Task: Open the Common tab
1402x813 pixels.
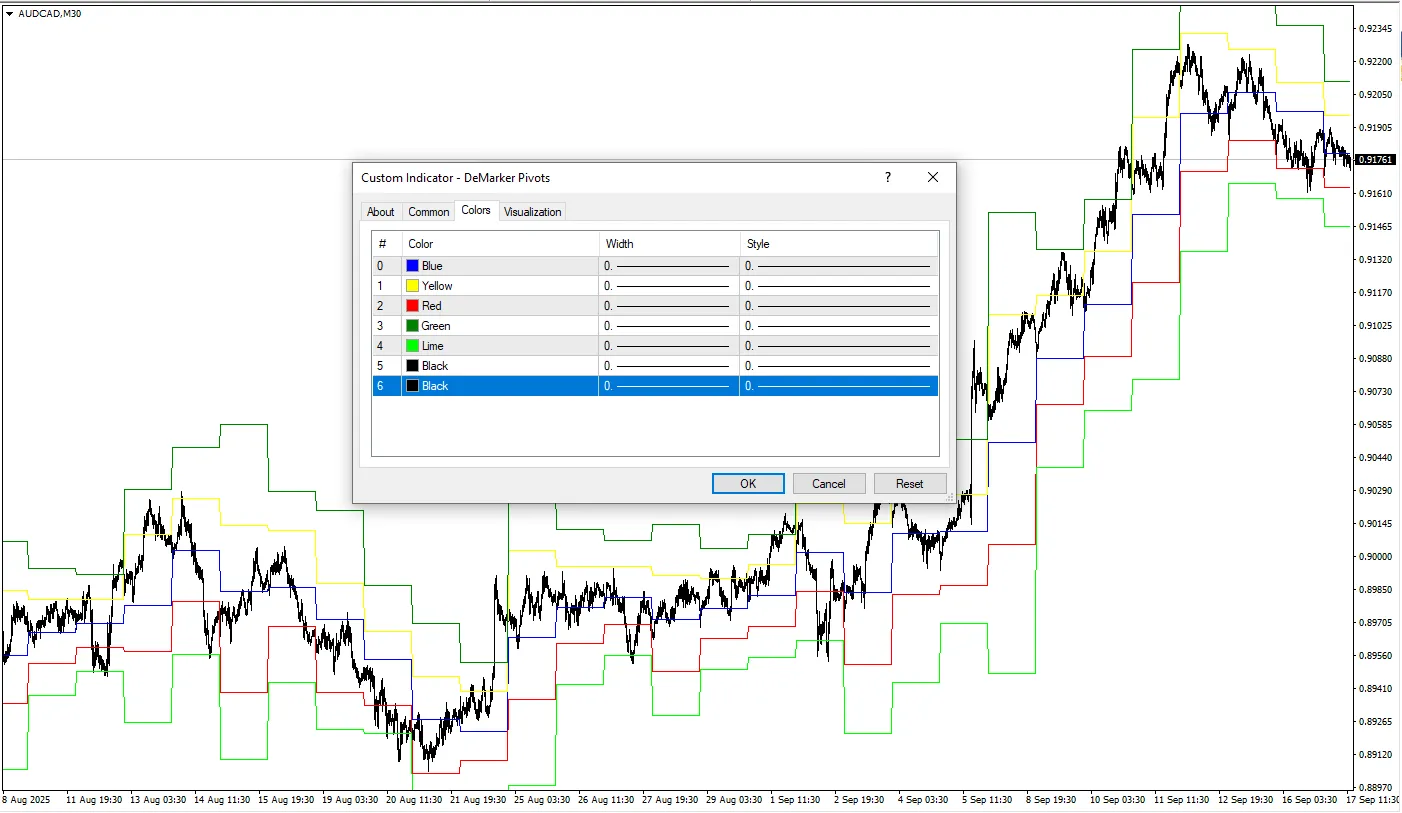Action: click(428, 212)
